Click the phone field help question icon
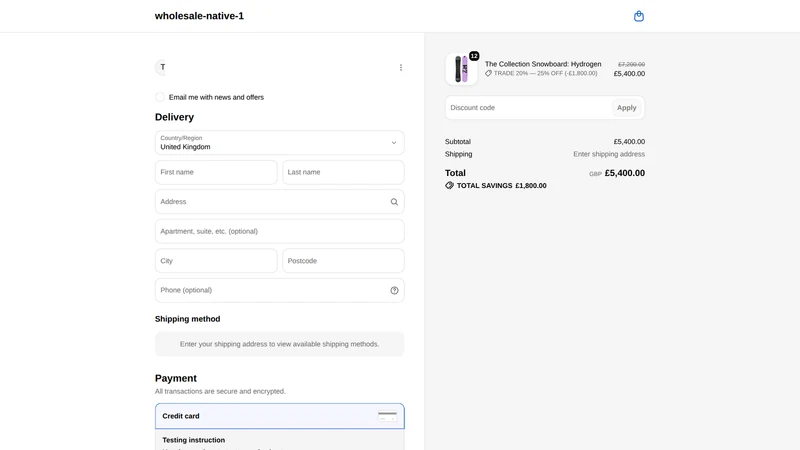The image size is (800, 450). point(394,290)
